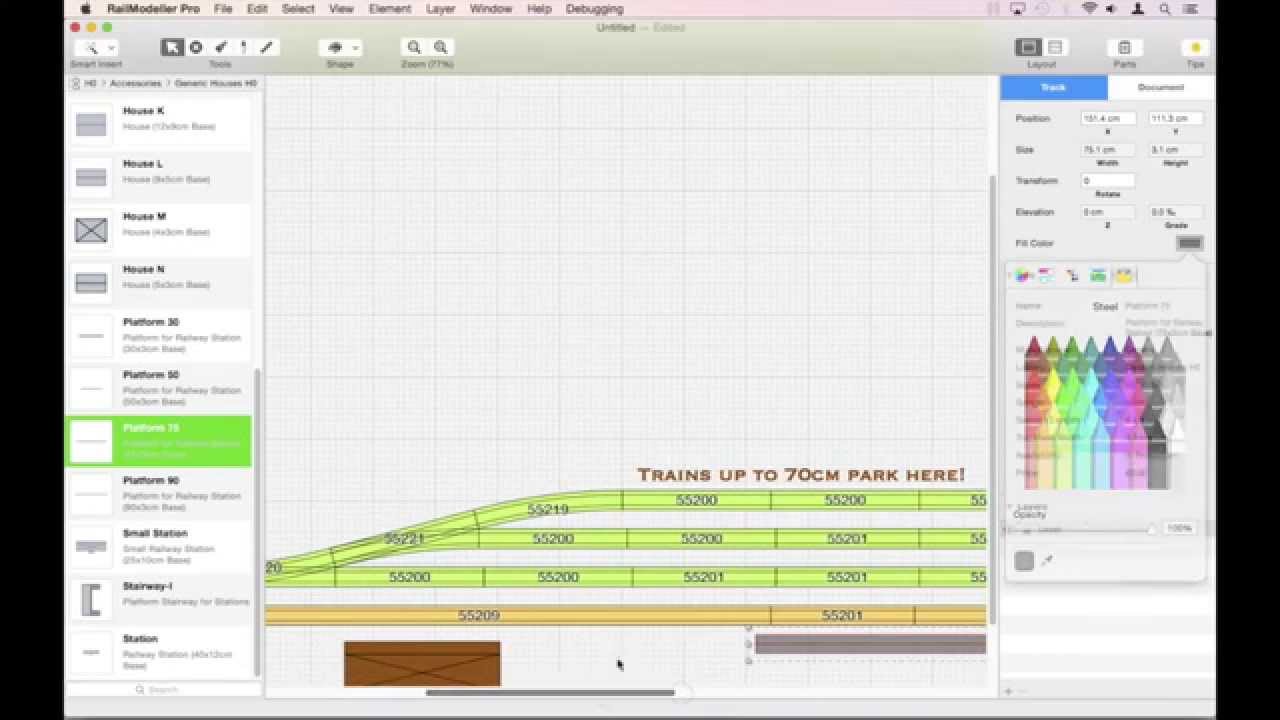The height and width of the screenshot is (720, 1280).
Task: Click the canvas horizontal scrollbar thumb
Action: coord(550,692)
